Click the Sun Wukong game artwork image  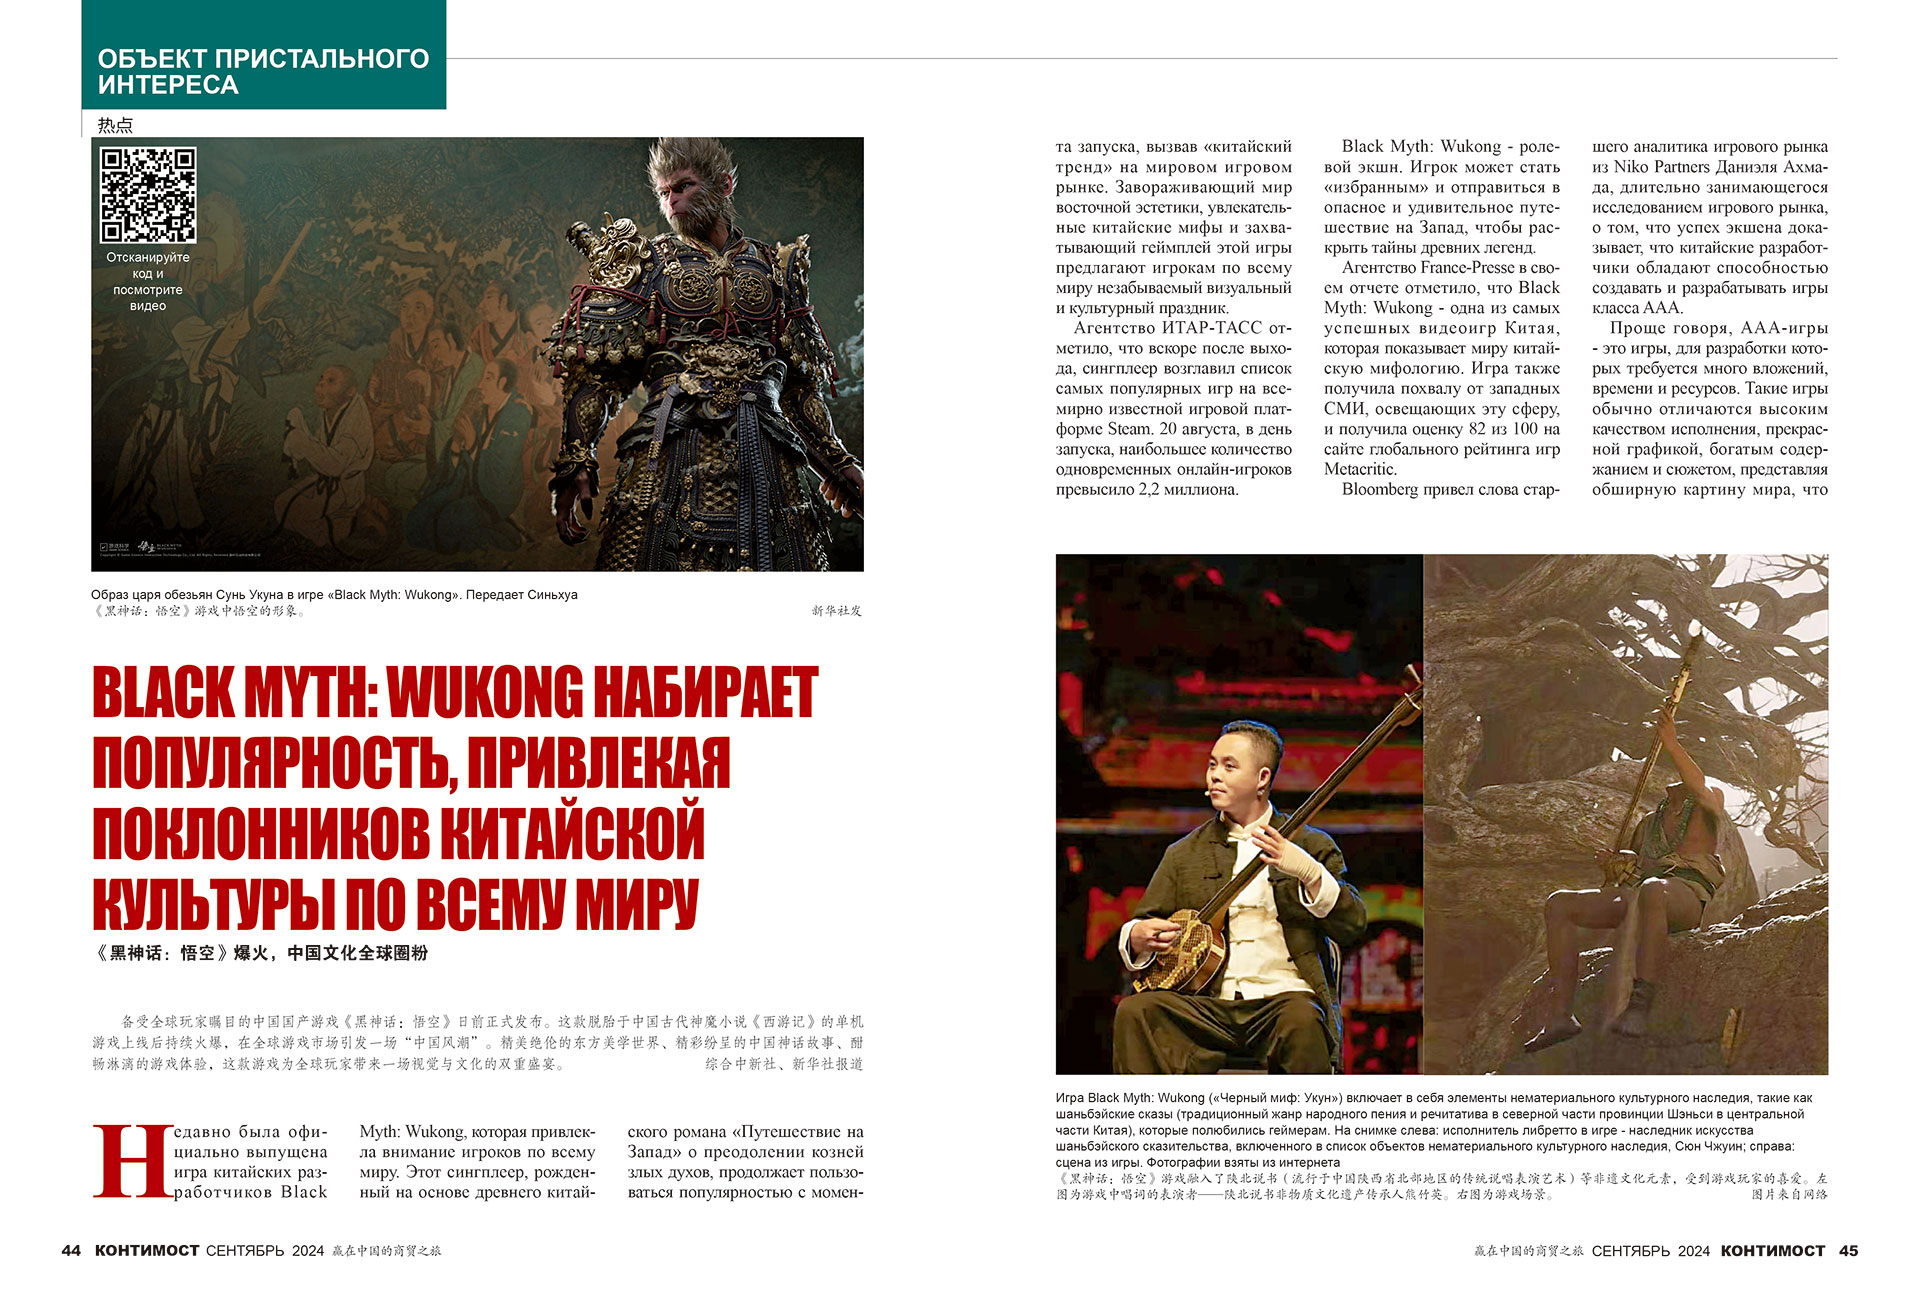[x=477, y=354]
